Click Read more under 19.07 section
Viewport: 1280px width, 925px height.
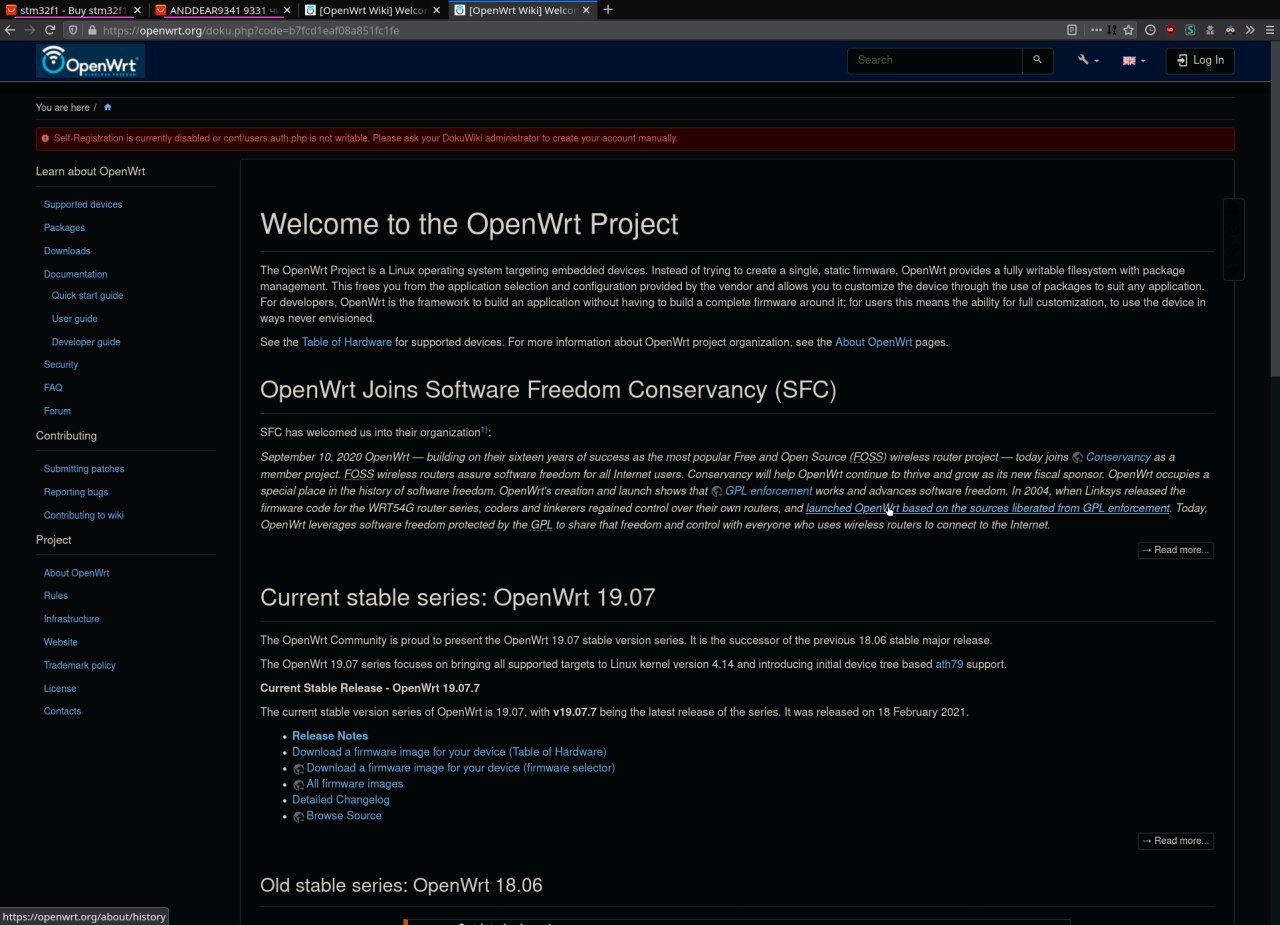1176,841
